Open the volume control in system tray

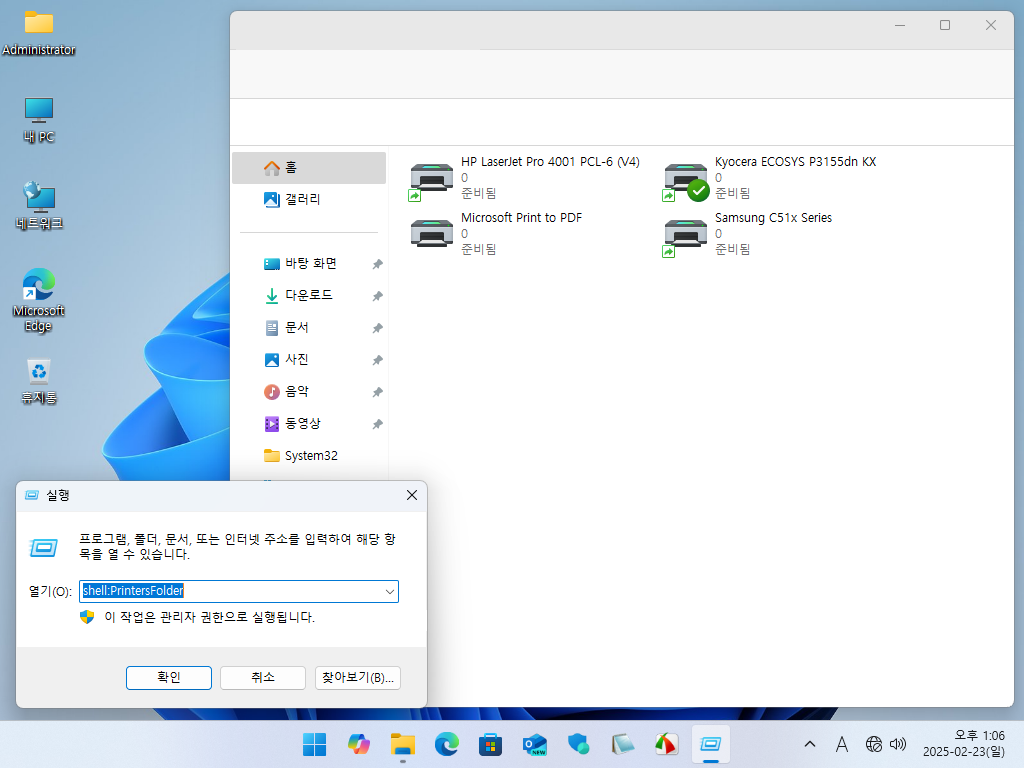click(898, 744)
